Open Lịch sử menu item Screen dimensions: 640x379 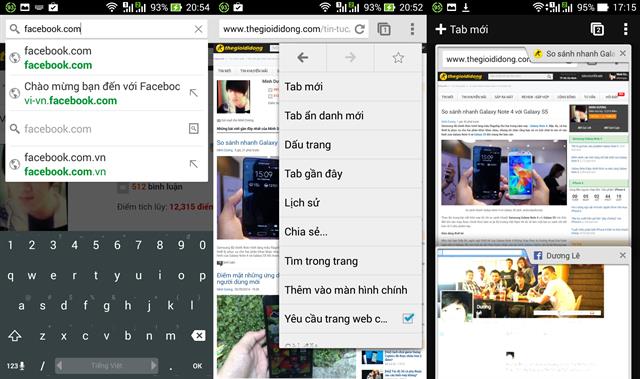pos(350,203)
